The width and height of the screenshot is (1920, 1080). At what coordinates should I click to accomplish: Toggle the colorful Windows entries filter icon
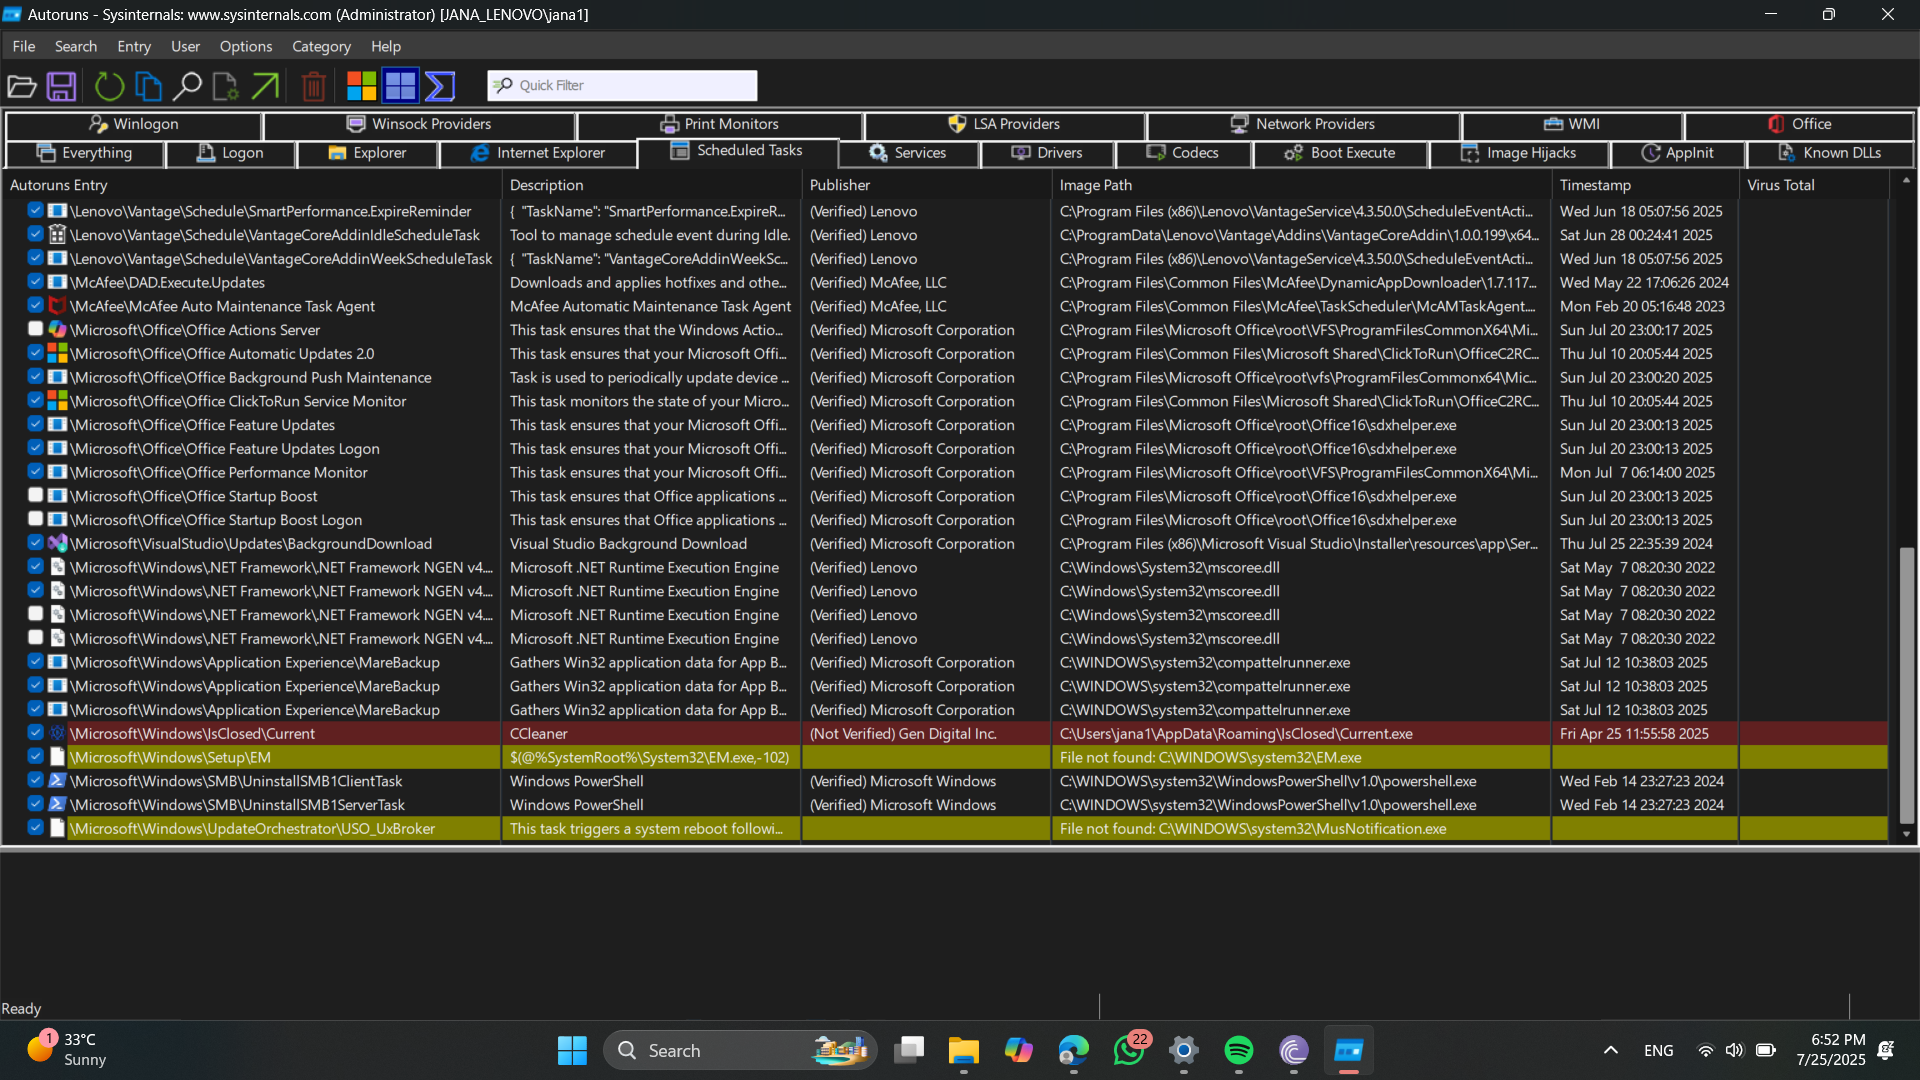[361, 86]
